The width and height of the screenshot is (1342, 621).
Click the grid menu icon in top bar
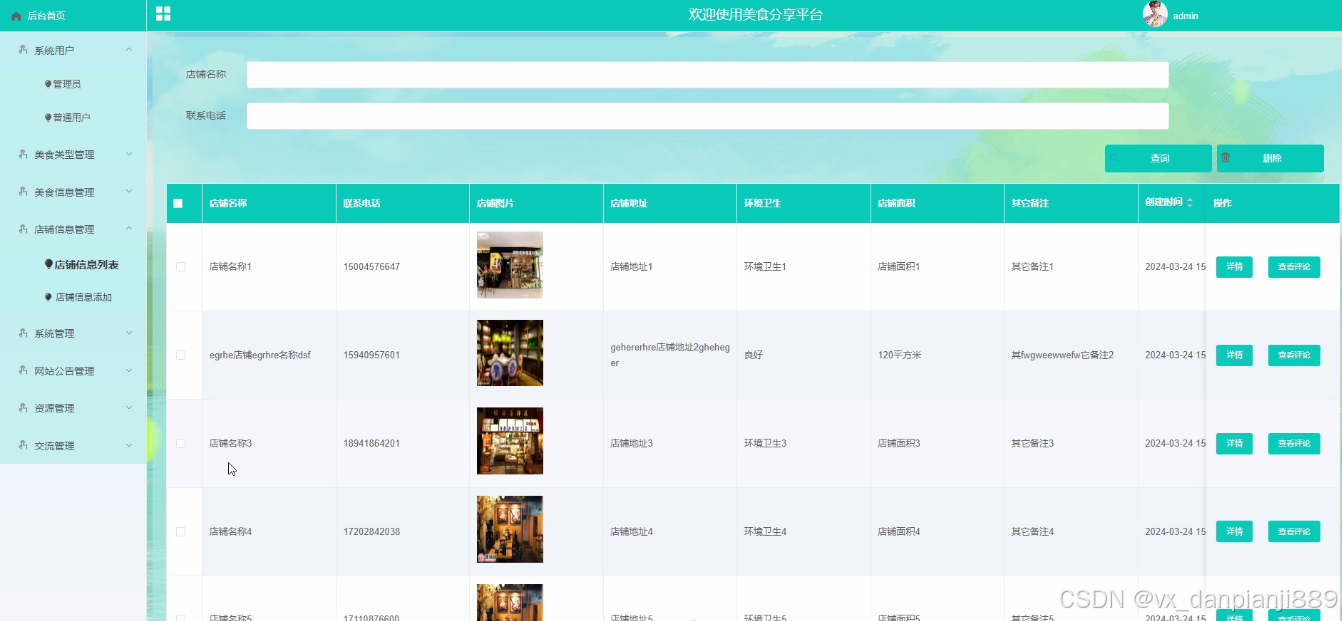163,14
